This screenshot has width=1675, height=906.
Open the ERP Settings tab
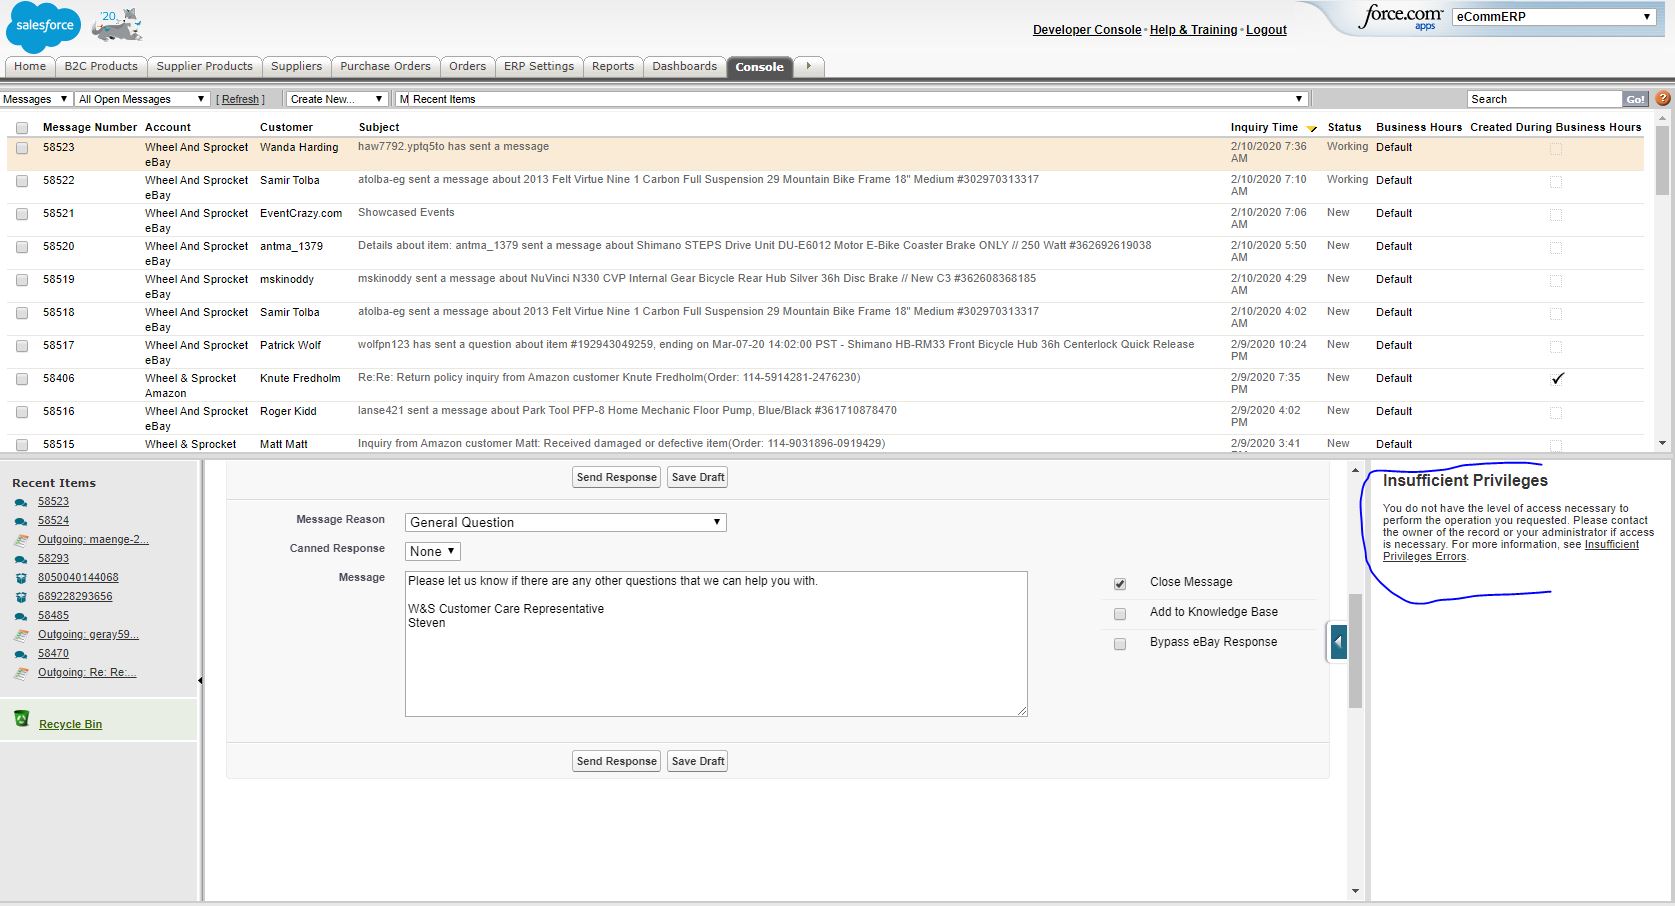click(x=539, y=66)
